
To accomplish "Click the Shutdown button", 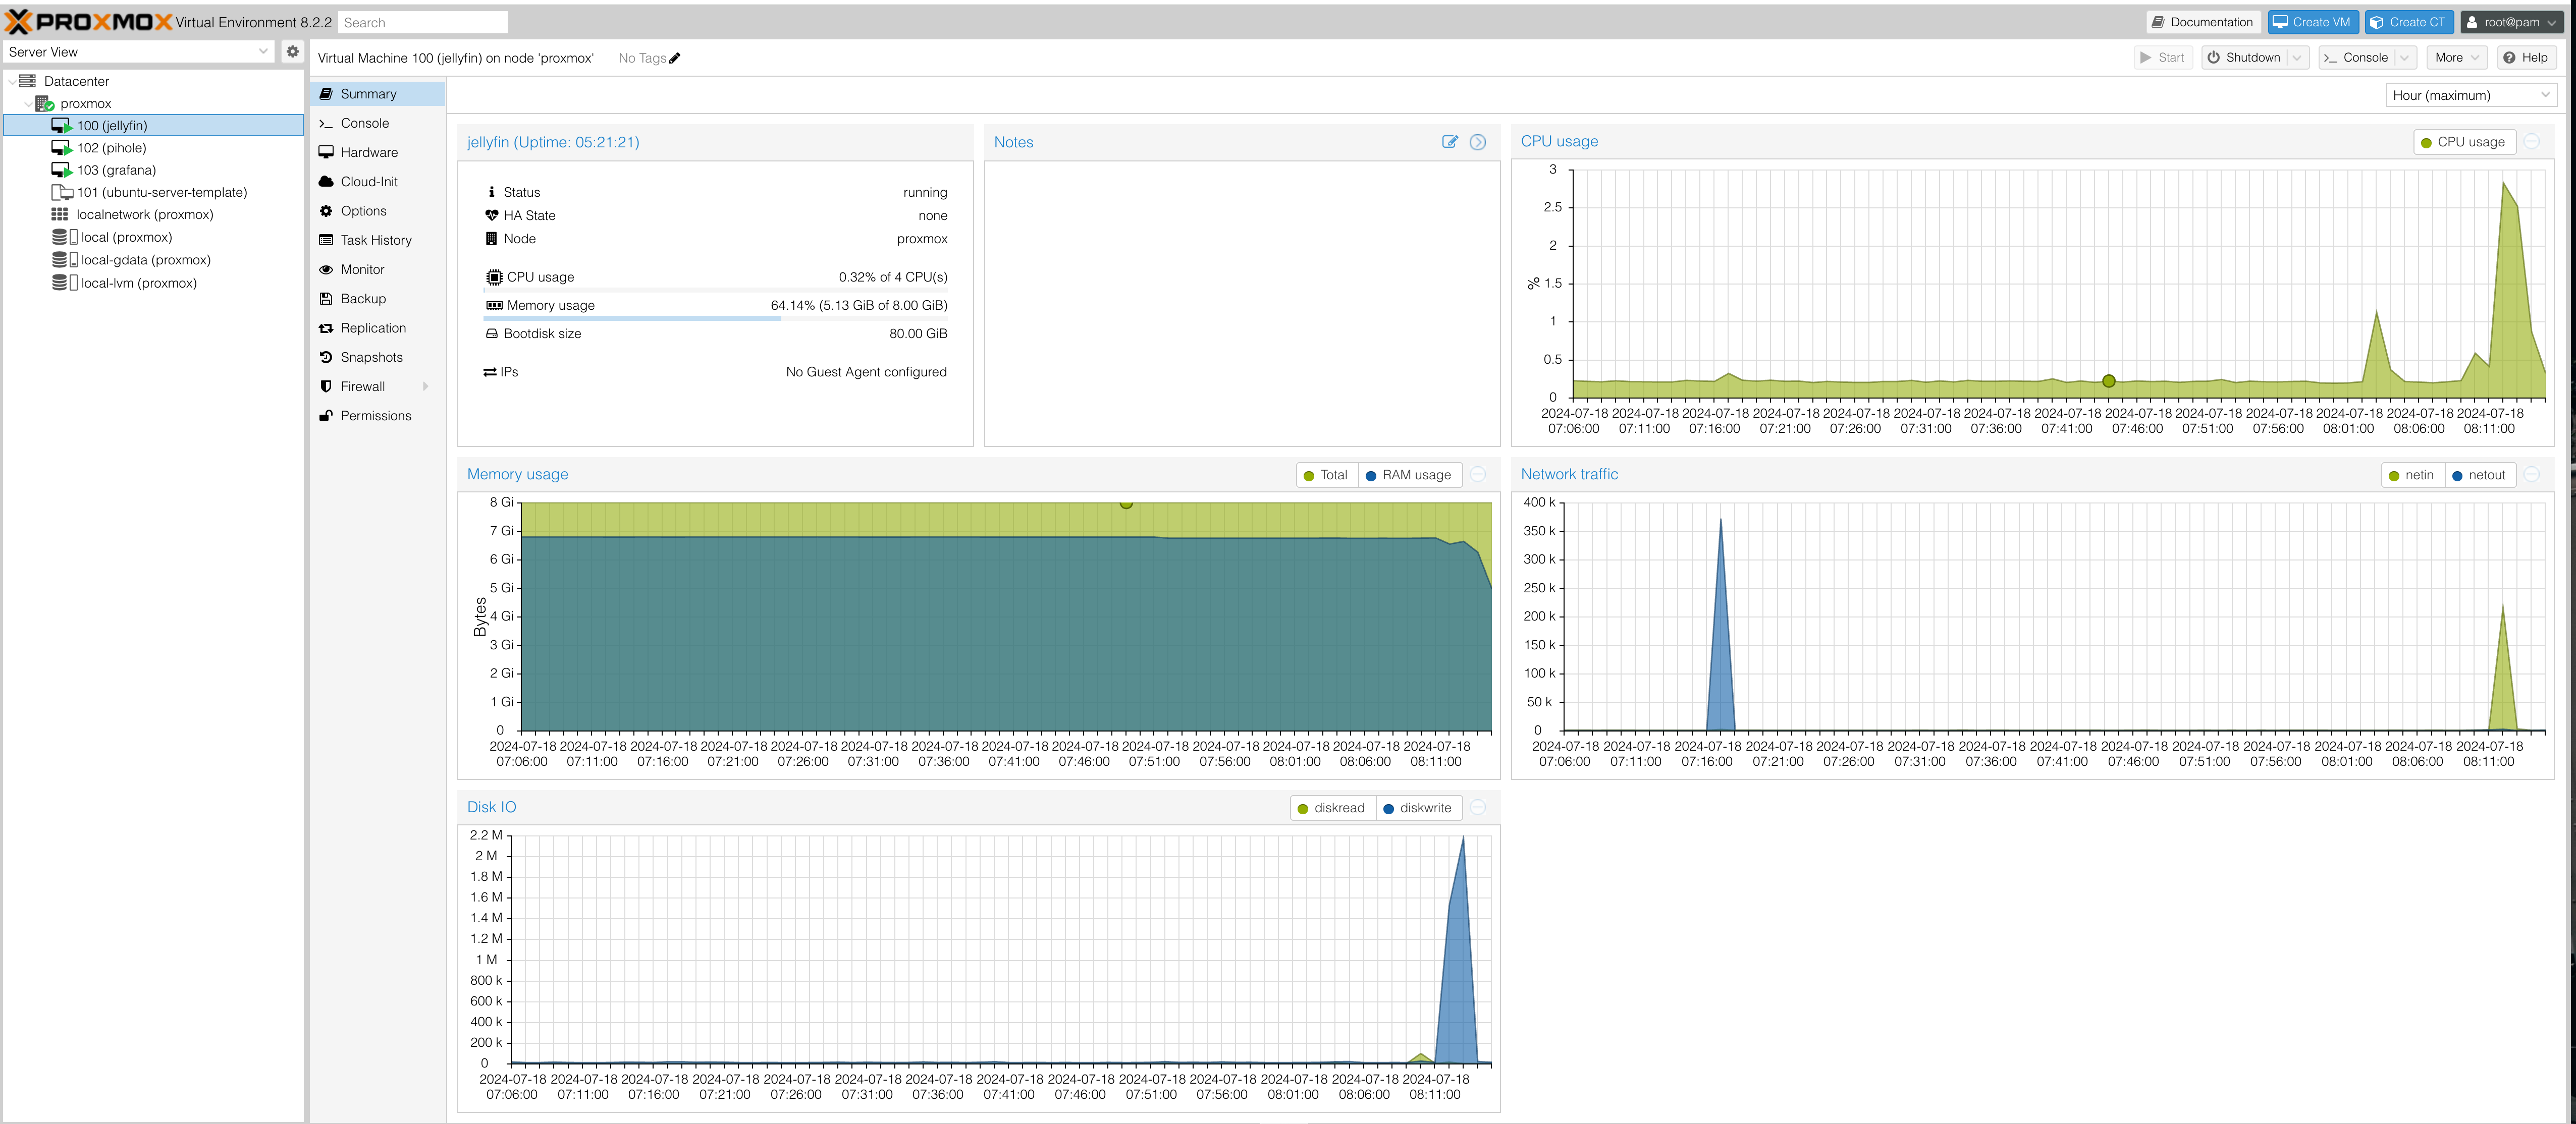I will coord(2244,58).
